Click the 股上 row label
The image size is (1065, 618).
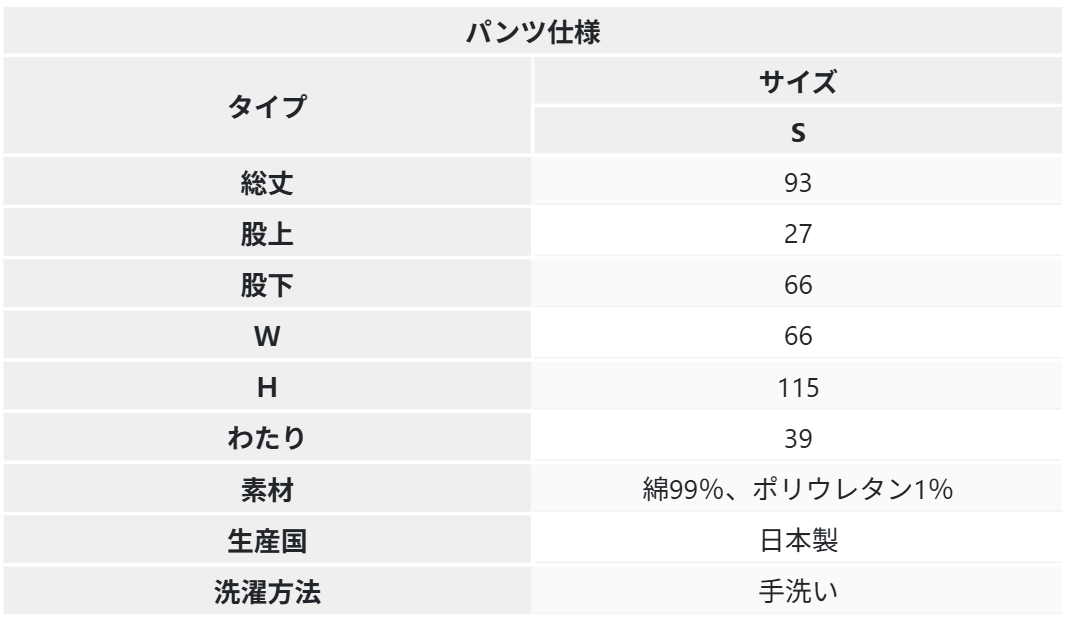(267, 234)
